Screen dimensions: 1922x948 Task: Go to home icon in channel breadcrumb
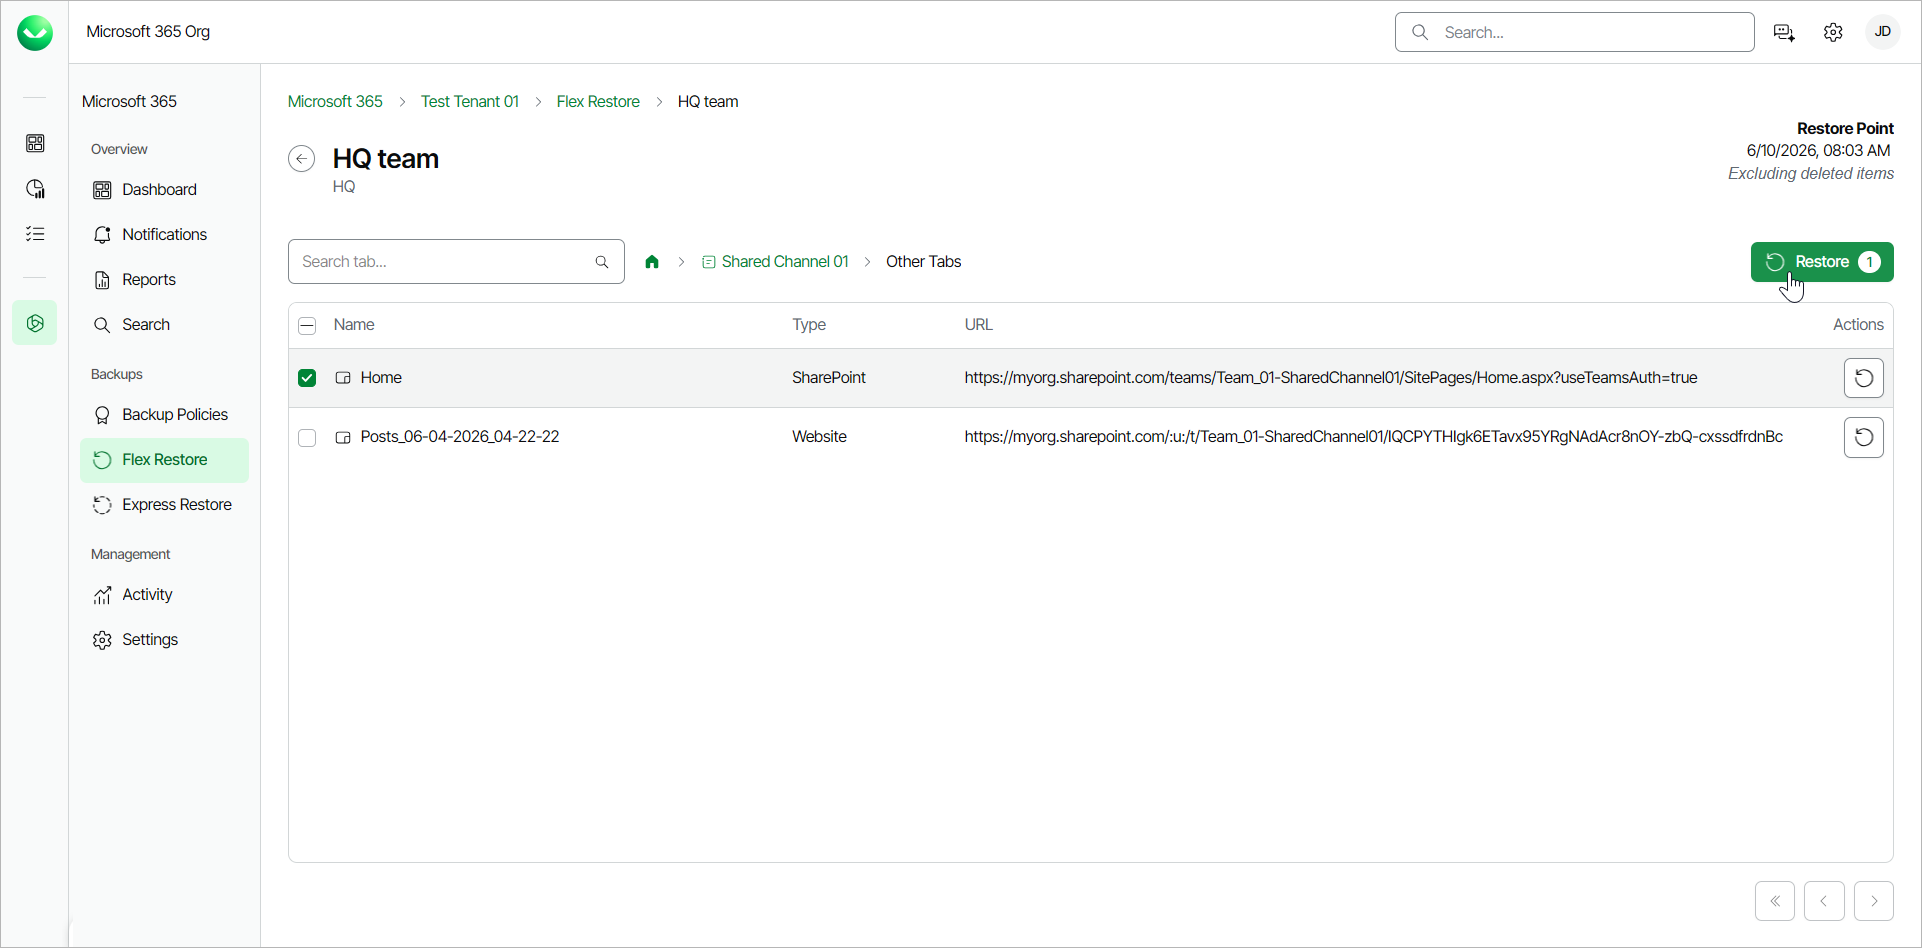[x=652, y=262]
